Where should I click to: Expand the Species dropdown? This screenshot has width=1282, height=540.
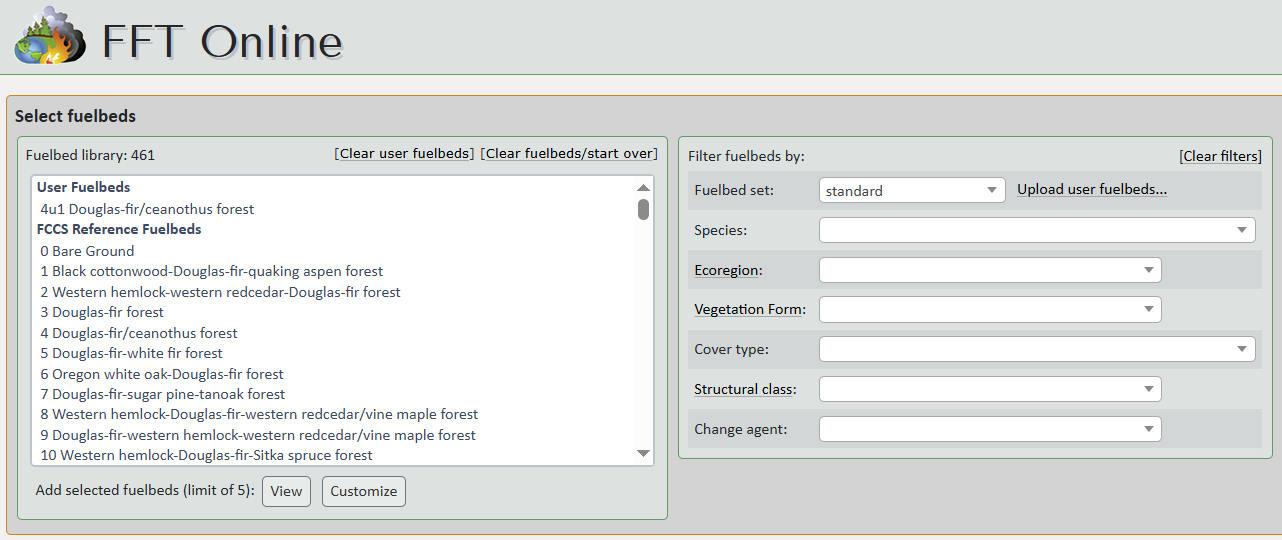click(1036, 230)
